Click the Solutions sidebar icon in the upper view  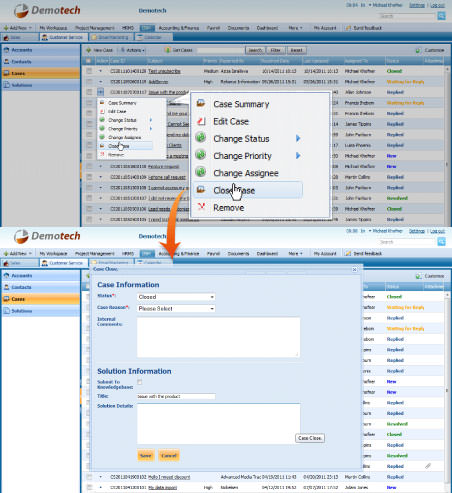coord(6,85)
